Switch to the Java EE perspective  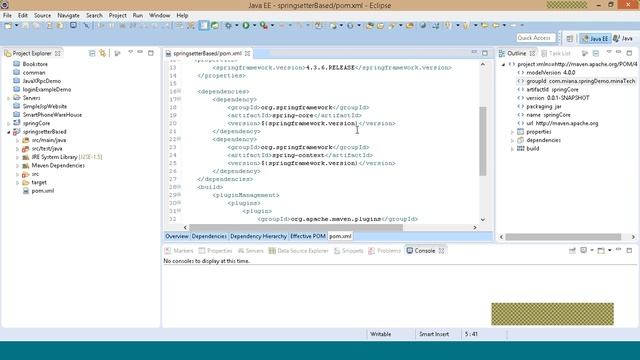(x=596, y=38)
